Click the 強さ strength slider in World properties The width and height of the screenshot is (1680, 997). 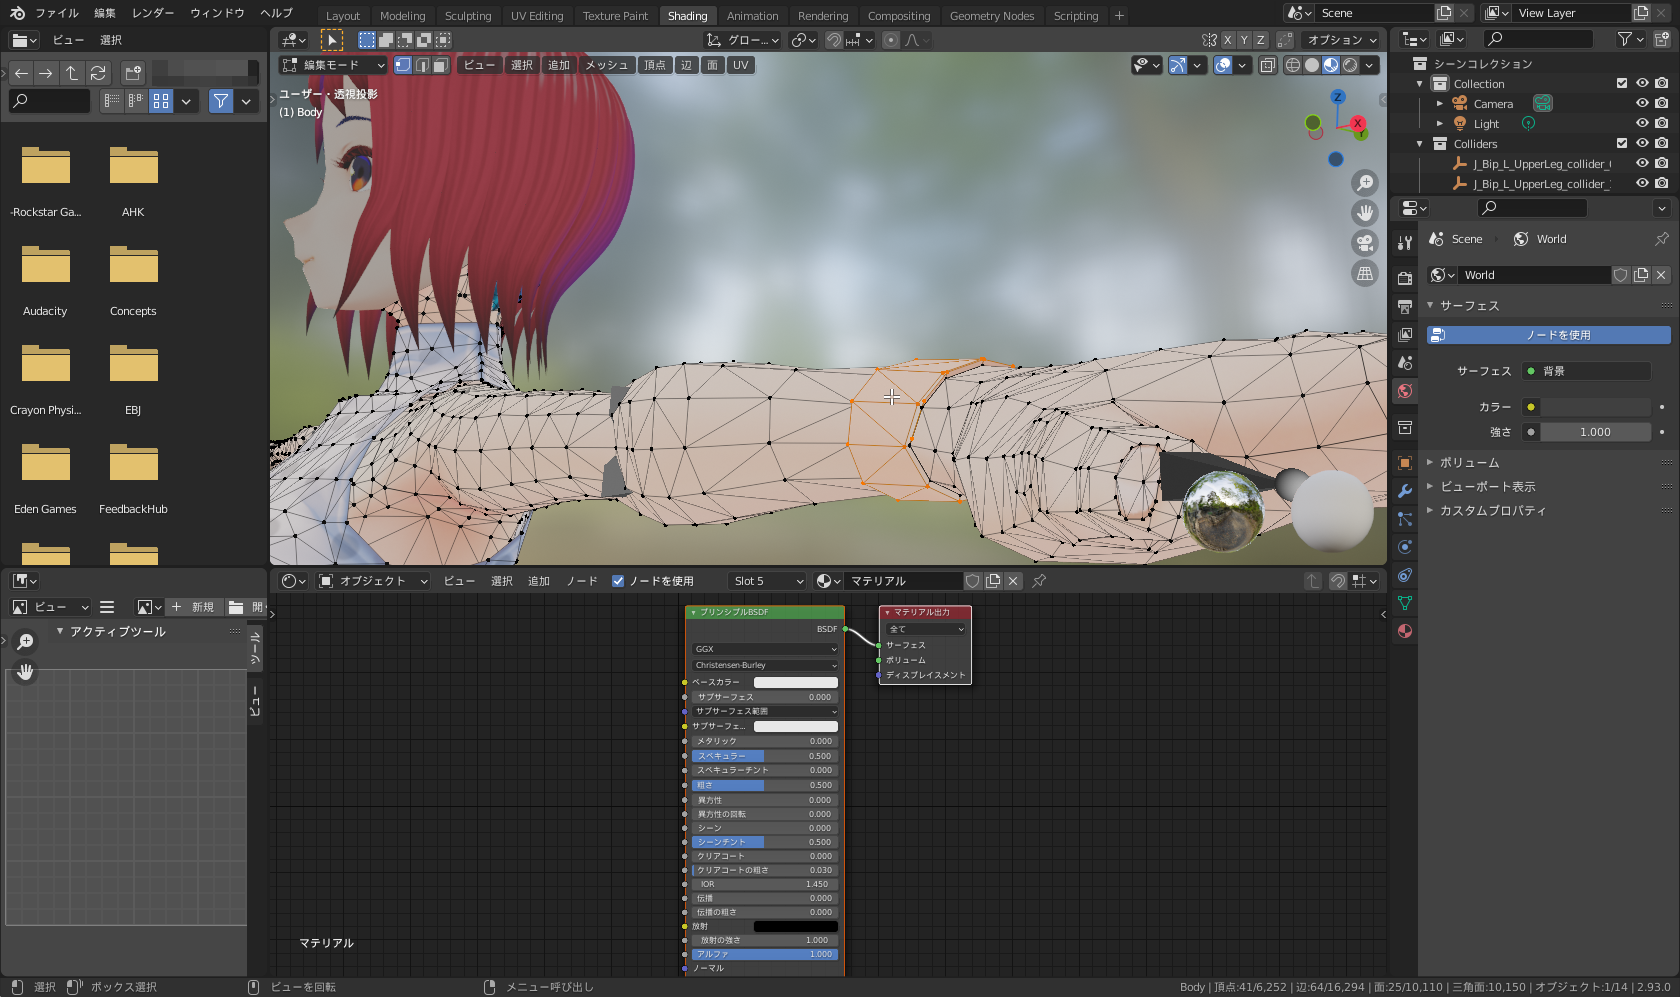pyautogui.click(x=1596, y=432)
